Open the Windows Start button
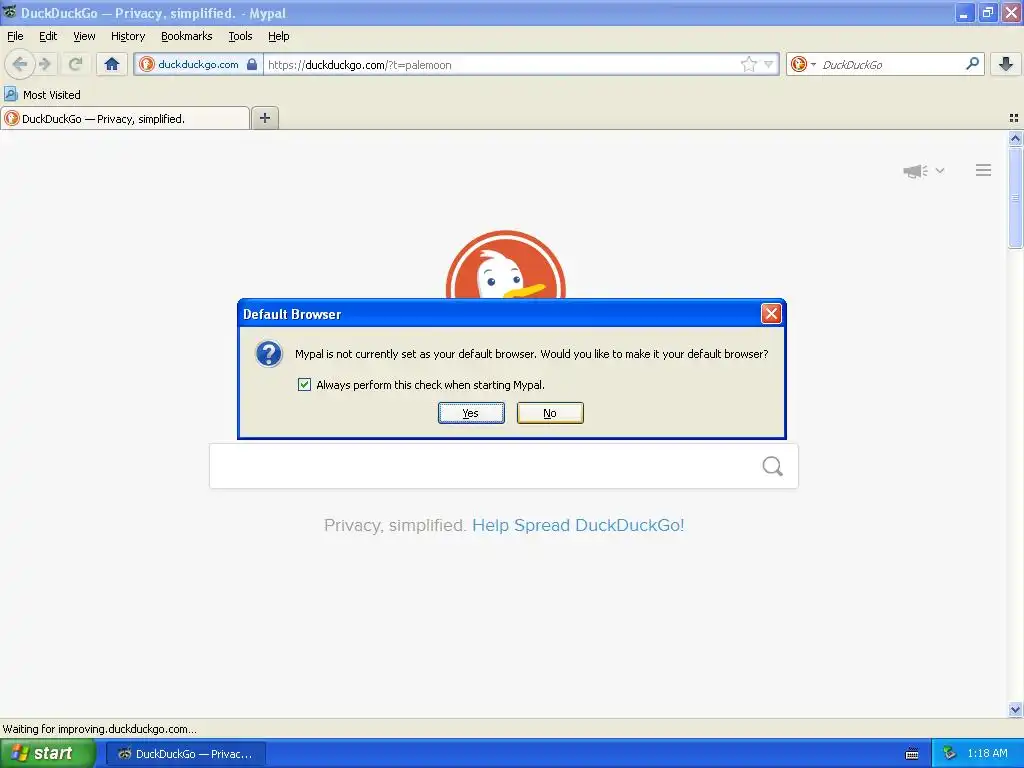The height and width of the screenshot is (768, 1024). (x=47, y=753)
